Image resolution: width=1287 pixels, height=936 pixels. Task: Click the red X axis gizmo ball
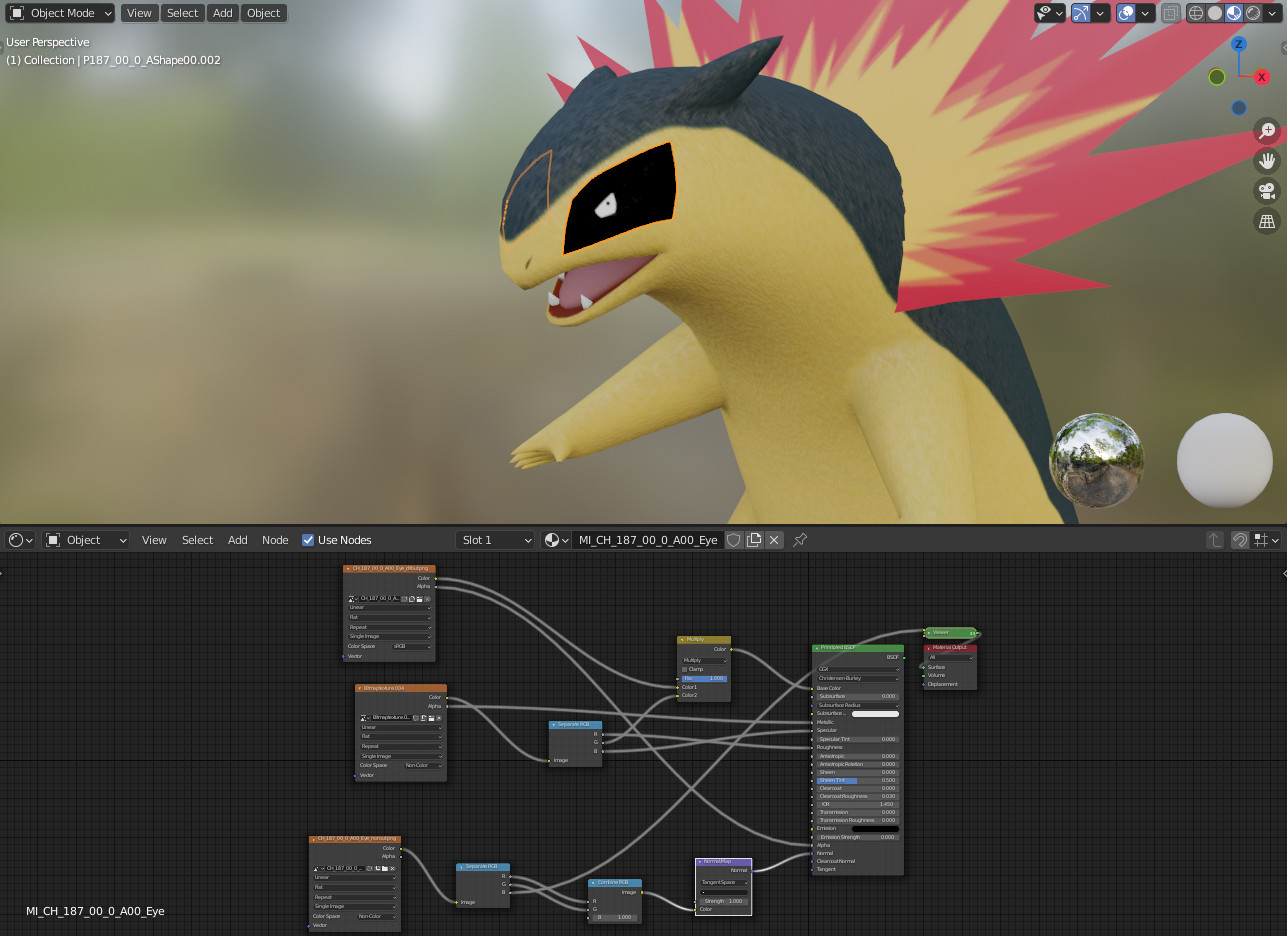[x=1262, y=77]
